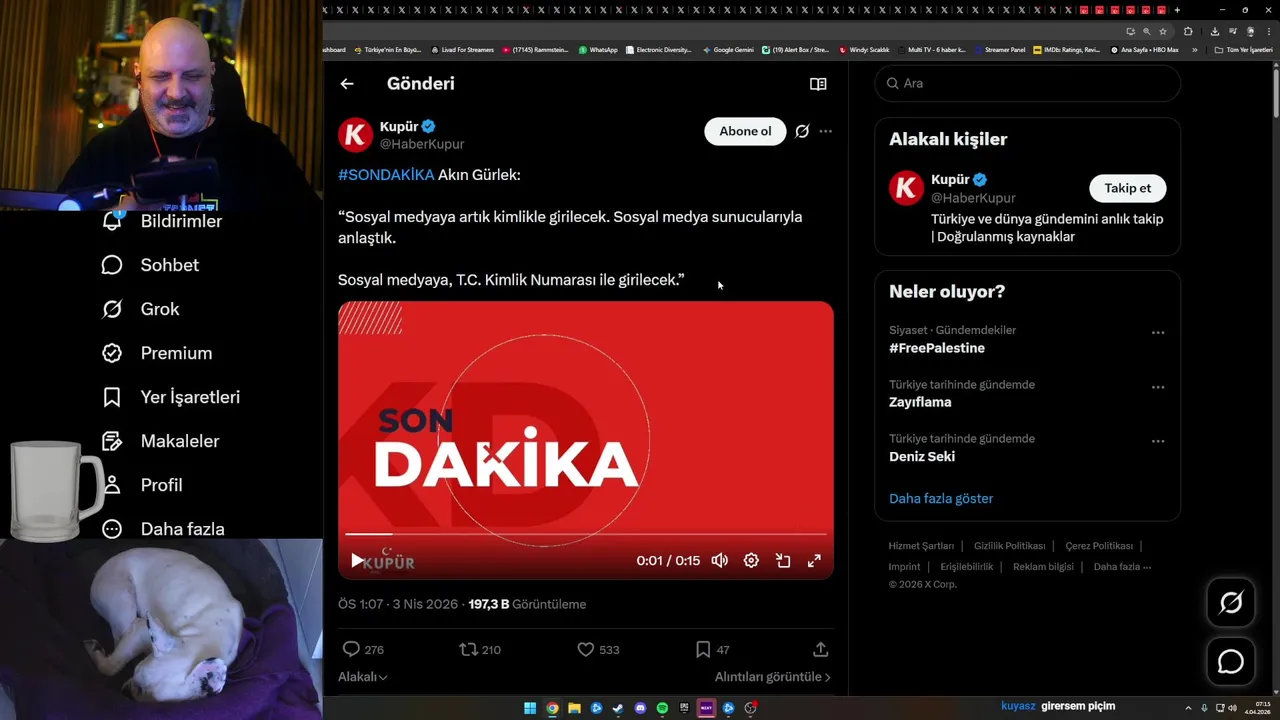1280x720 pixels.
Task: Open the Streamer Panel bookmark
Action: (999, 50)
